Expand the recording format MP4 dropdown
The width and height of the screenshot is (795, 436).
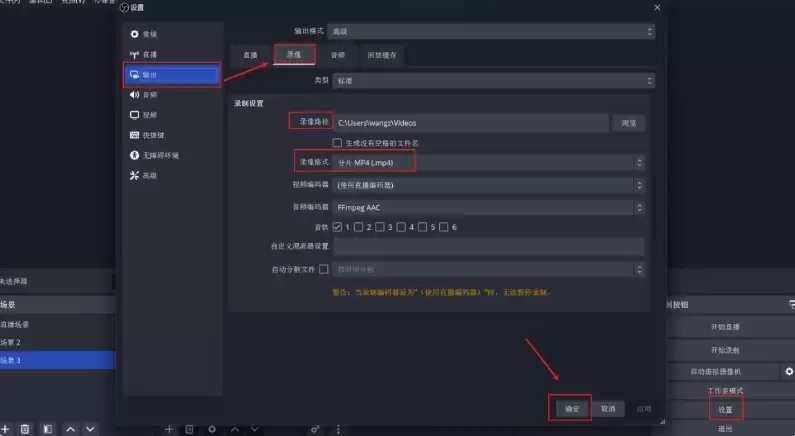(489, 163)
